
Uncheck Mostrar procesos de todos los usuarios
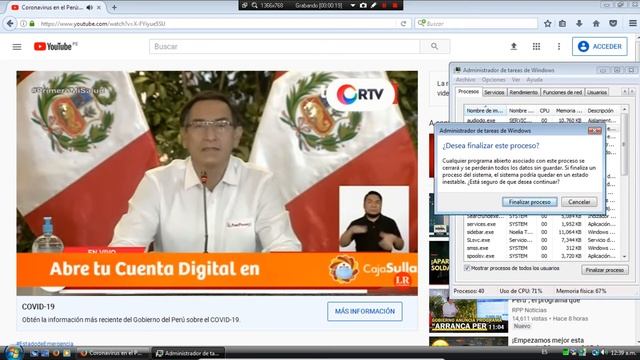[x=467, y=268]
